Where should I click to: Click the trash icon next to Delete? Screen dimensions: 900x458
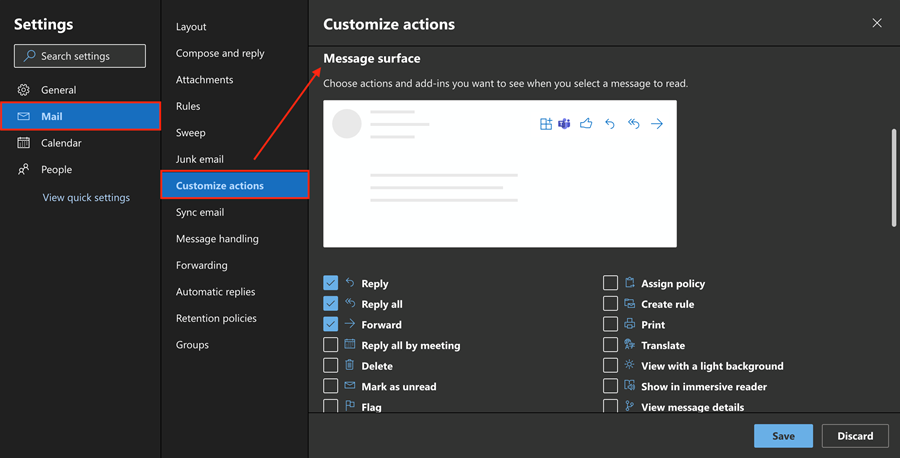point(350,365)
